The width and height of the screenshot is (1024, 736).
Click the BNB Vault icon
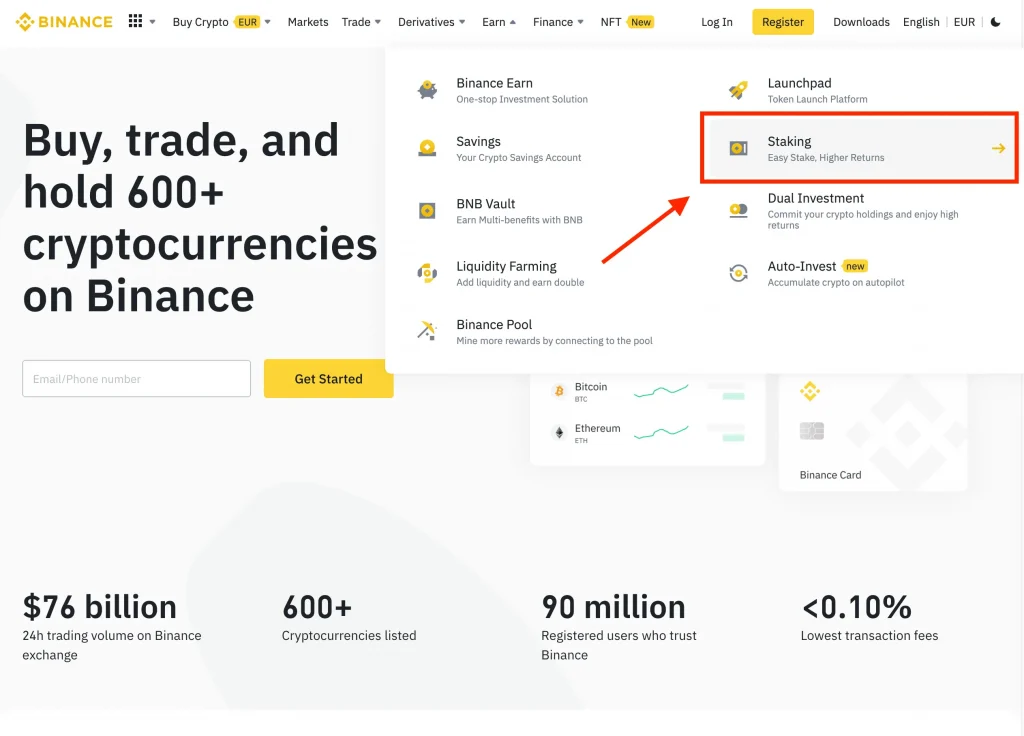click(427, 211)
